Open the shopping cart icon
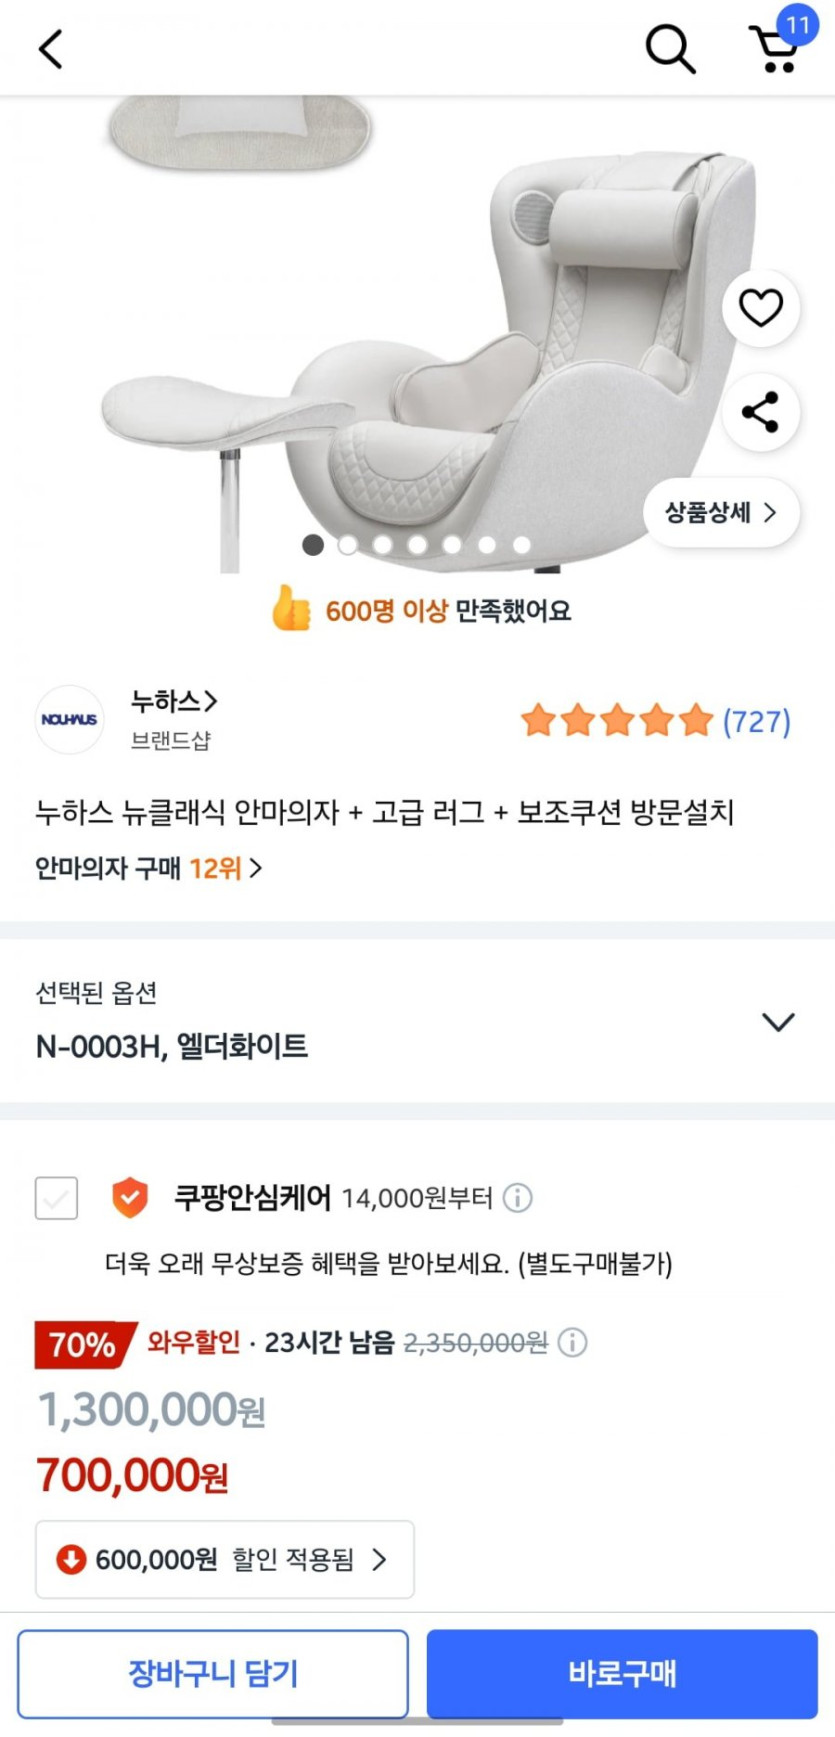 (775, 48)
